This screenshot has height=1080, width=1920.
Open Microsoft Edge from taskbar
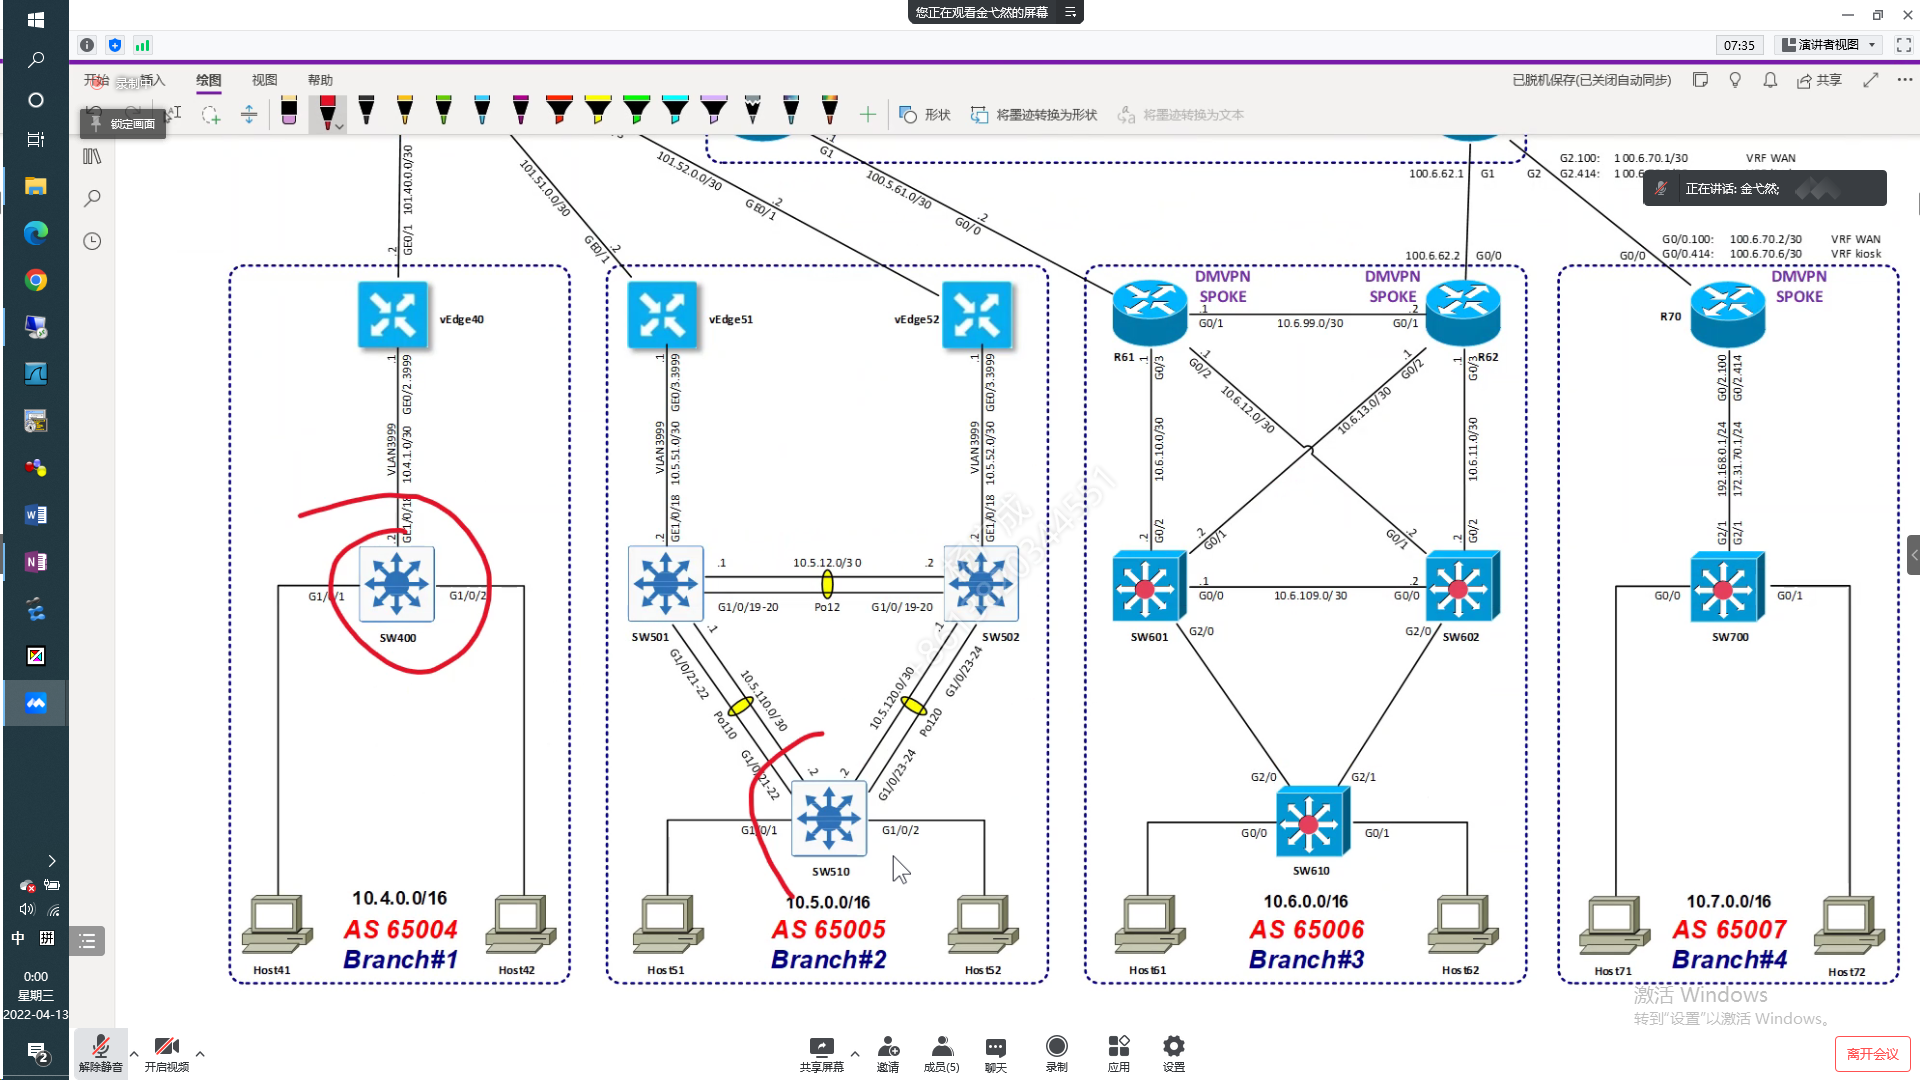point(36,233)
